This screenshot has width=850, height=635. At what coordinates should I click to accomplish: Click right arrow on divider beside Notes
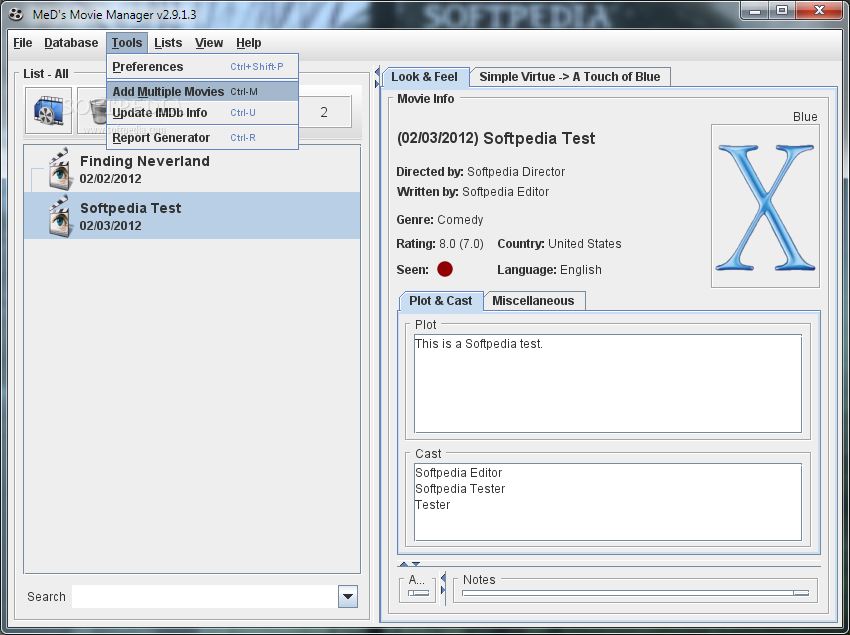pyautogui.click(x=443, y=590)
